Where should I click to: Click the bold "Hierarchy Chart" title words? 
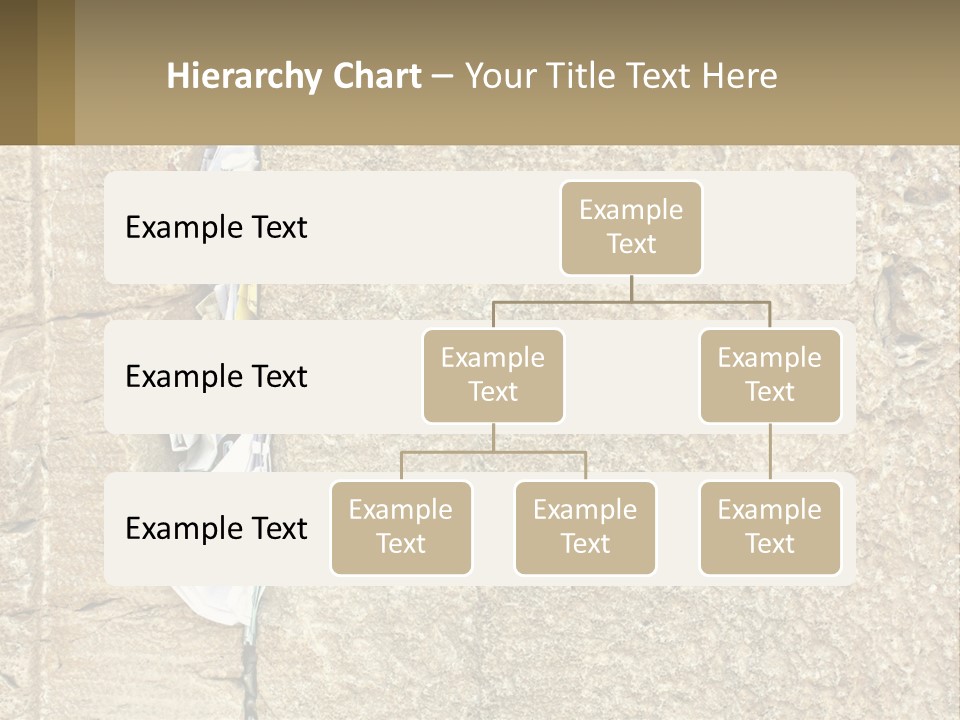tap(294, 76)
